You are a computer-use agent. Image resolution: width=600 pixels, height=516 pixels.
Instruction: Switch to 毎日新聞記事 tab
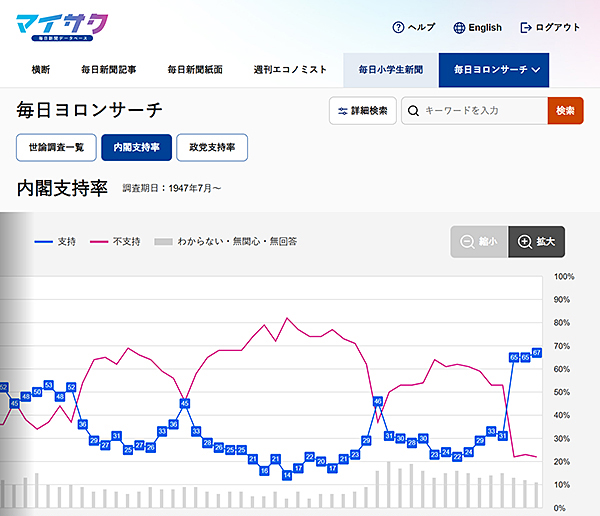pos(109,70)
